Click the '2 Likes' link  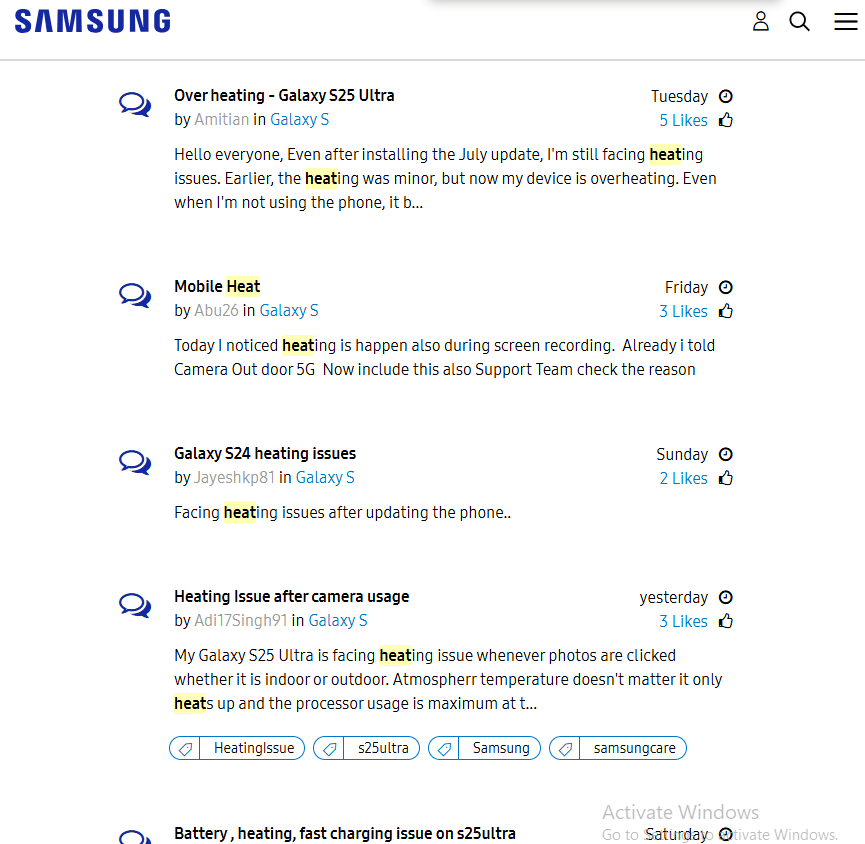coord(684,478)
